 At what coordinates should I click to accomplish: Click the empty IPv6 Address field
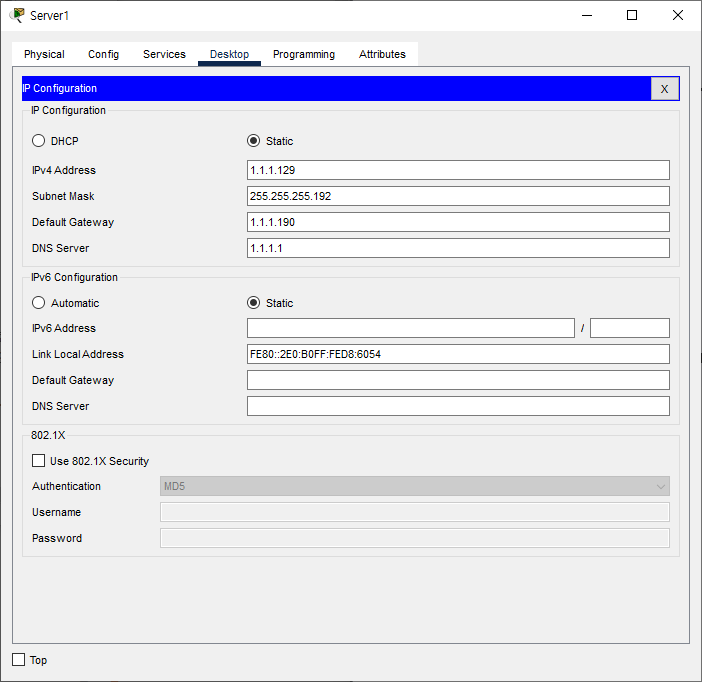(x=411, y=328)
